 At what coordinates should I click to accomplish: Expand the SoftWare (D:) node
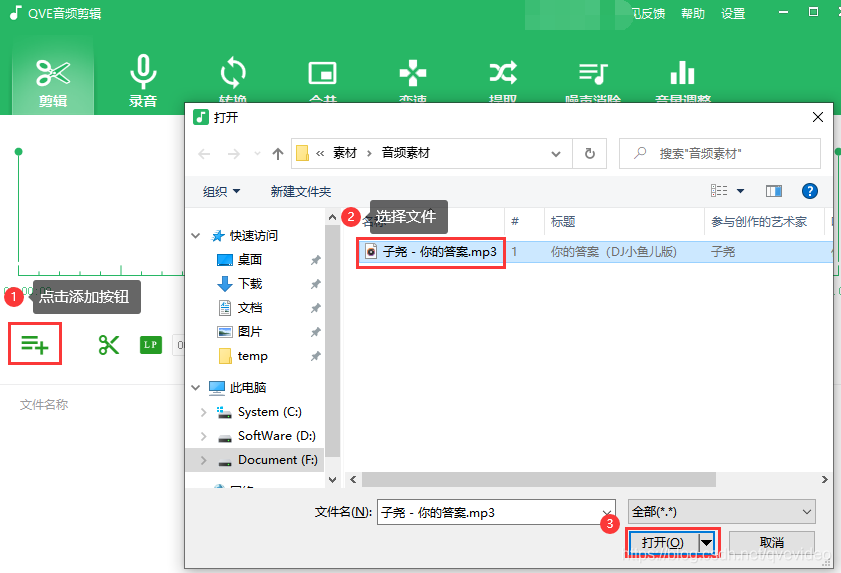coord(204,436)
